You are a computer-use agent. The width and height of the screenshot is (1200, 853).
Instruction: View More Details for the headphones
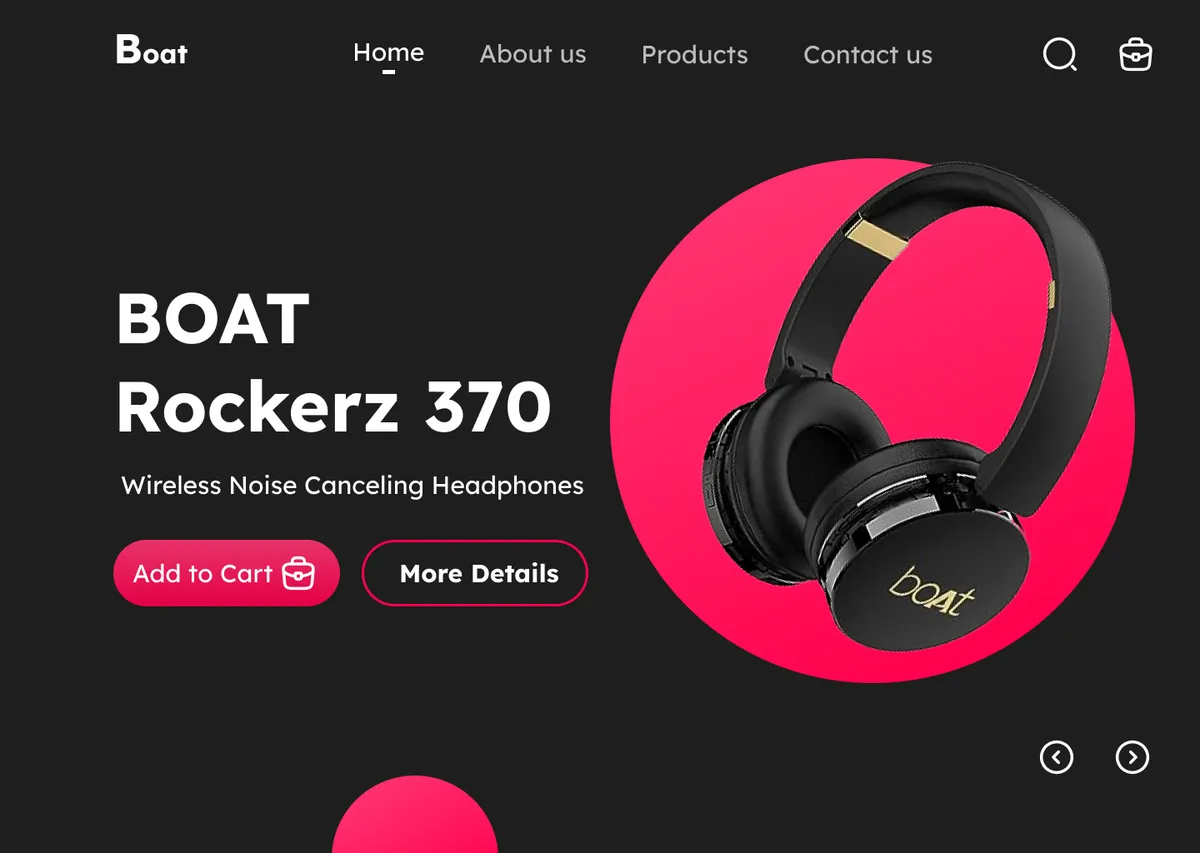pyautogui.click(x=474, y=573)
